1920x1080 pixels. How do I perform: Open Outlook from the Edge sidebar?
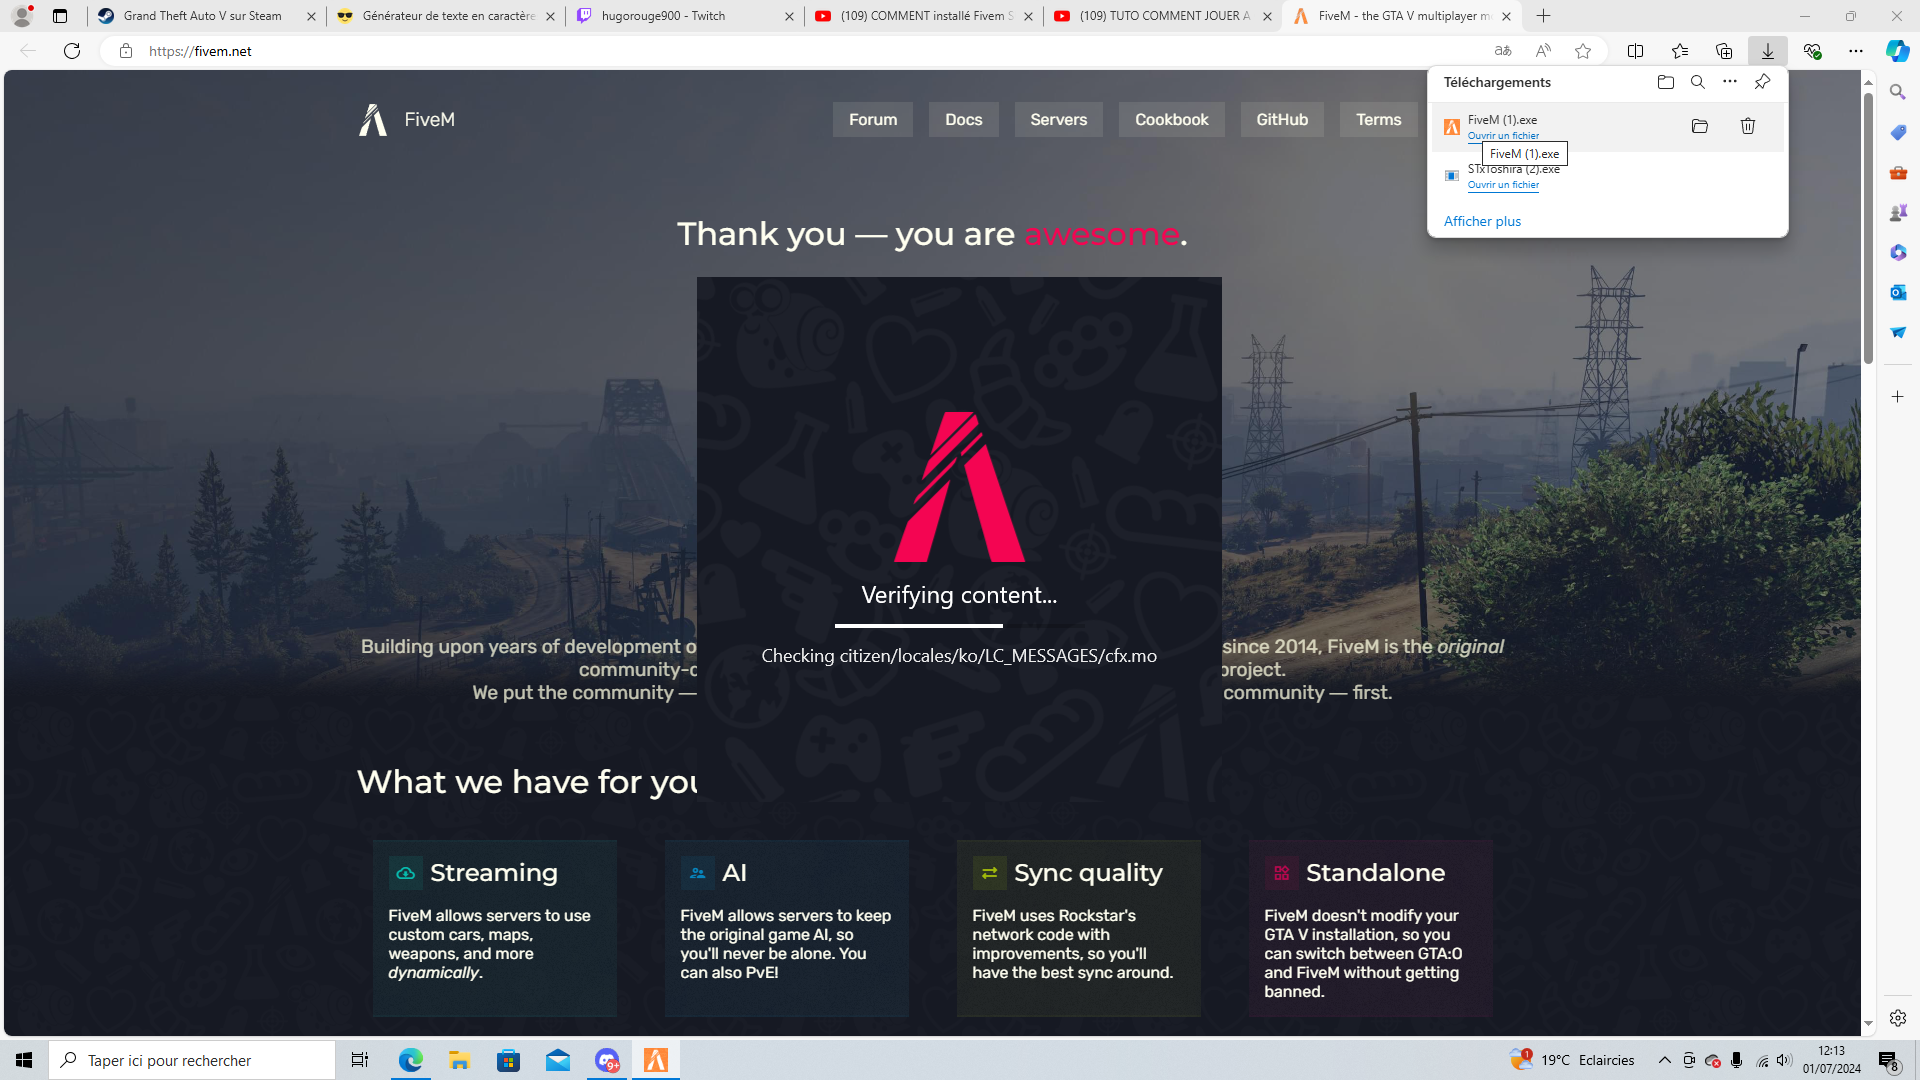tap(1897, 292)
